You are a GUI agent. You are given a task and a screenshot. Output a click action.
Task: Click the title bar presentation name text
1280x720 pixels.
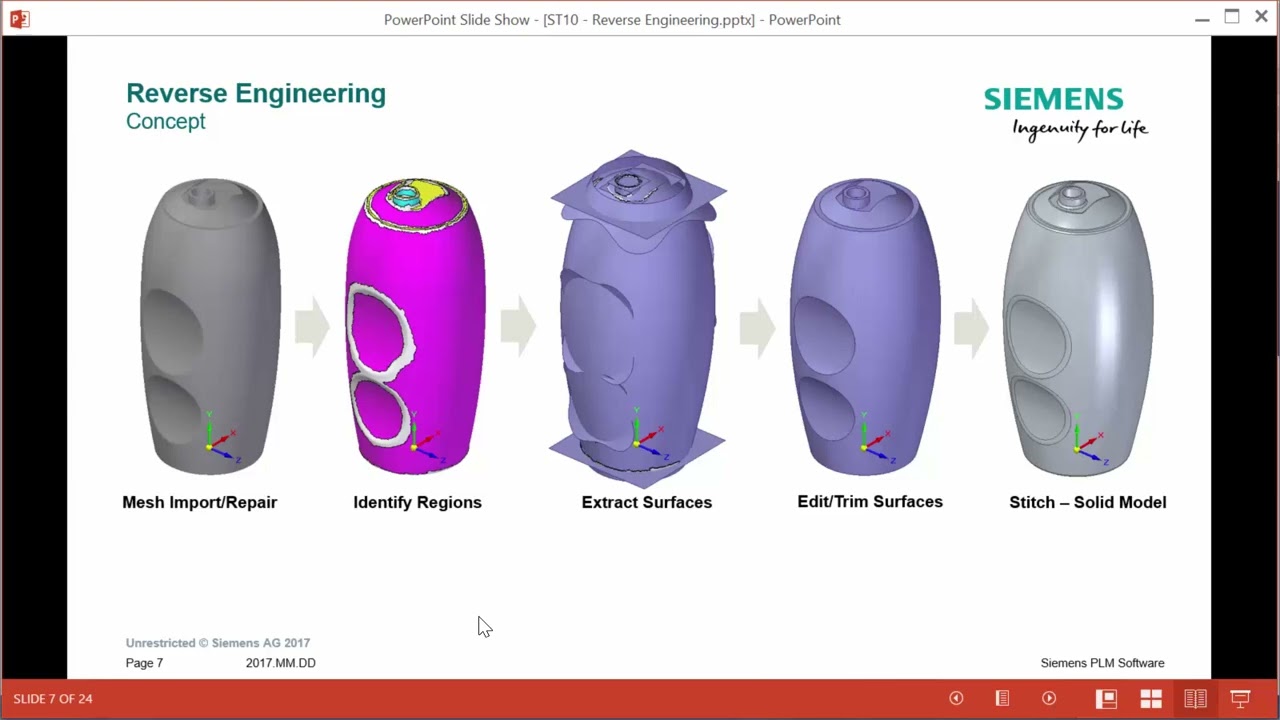click(x=612, y=19)
